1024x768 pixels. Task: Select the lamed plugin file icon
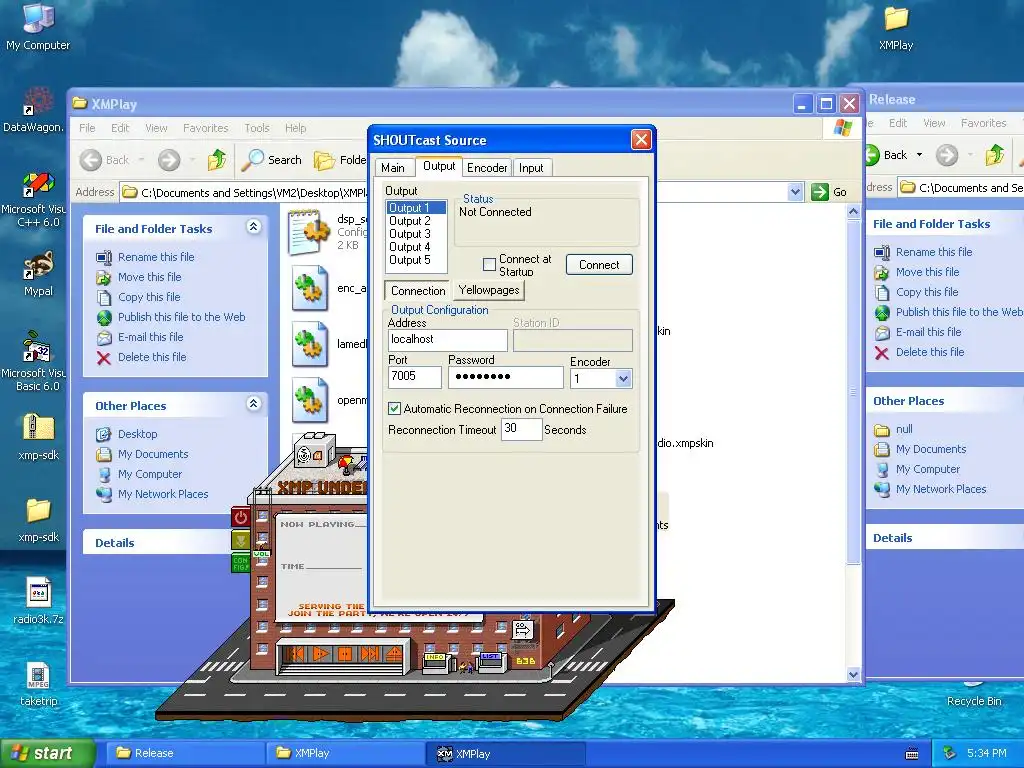[310, 344]
